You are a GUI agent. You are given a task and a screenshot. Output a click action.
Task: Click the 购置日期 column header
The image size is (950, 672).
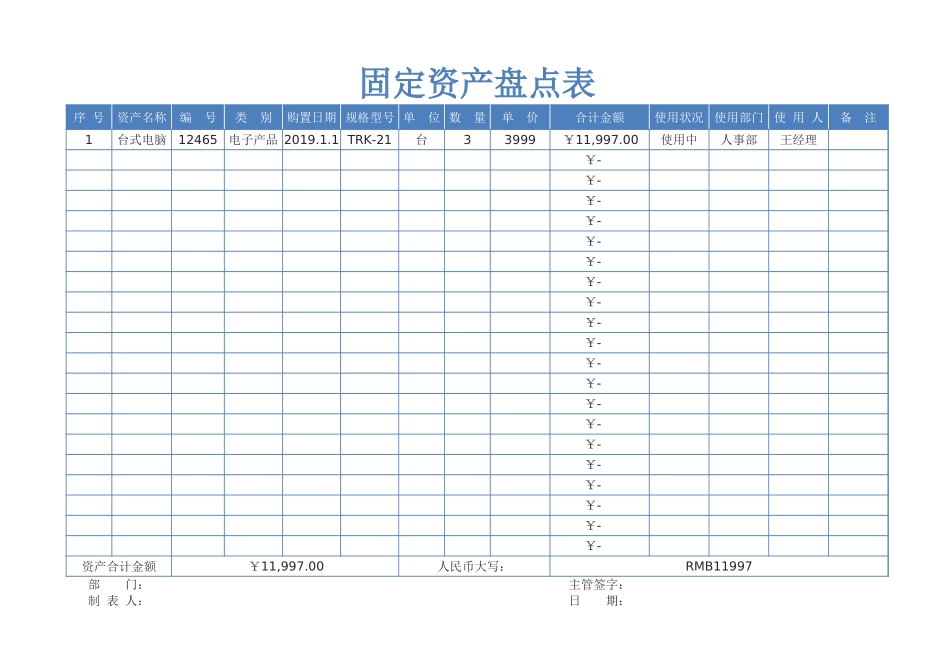coord(311,116)
